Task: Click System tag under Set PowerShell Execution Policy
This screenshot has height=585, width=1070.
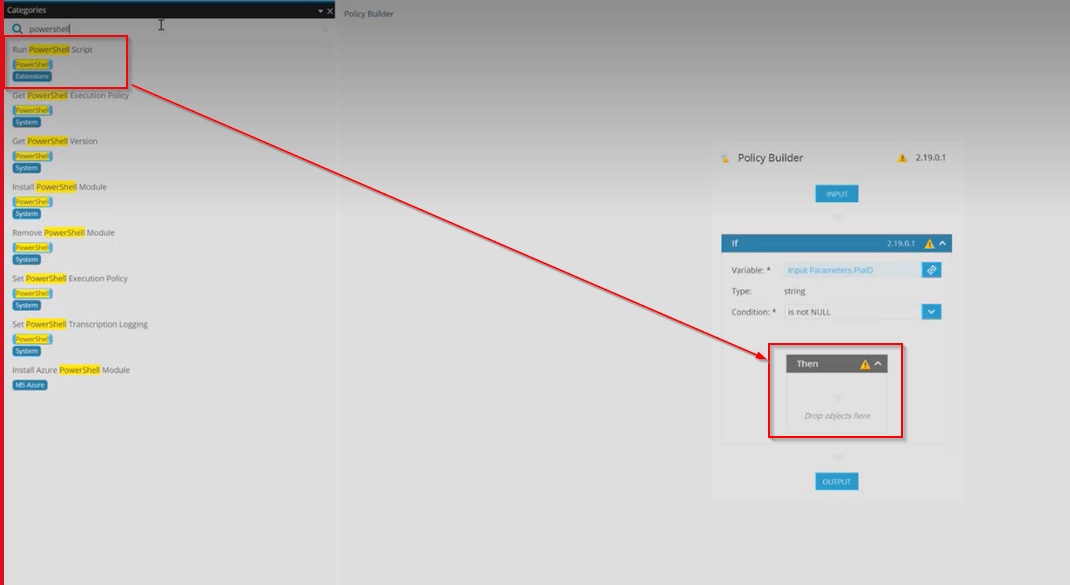Action: click(27, 305)
